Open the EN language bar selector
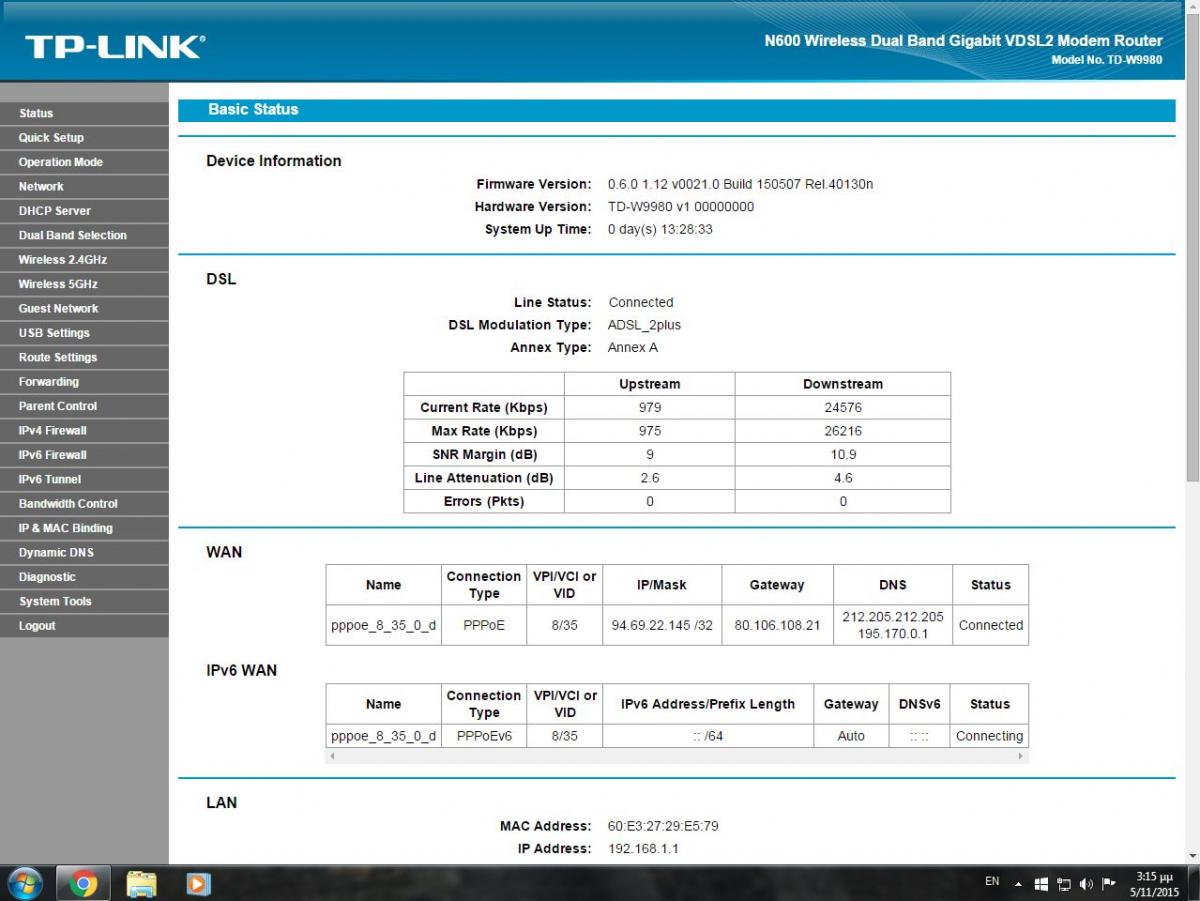Image resolution: width=1200 pixels, height=901 pixels. pos(992,882)
